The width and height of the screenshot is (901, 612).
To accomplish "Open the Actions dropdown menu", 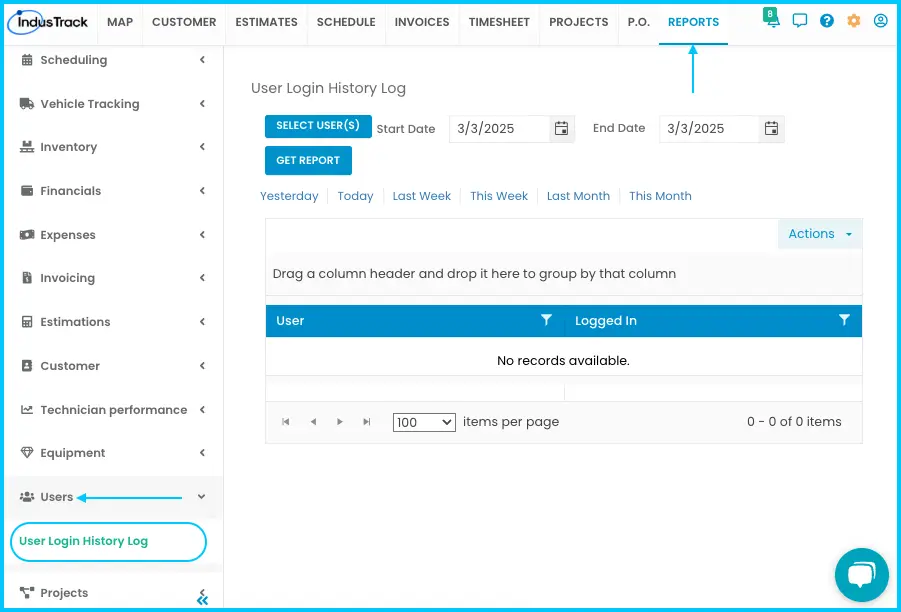I will click(x=820, y=234).
